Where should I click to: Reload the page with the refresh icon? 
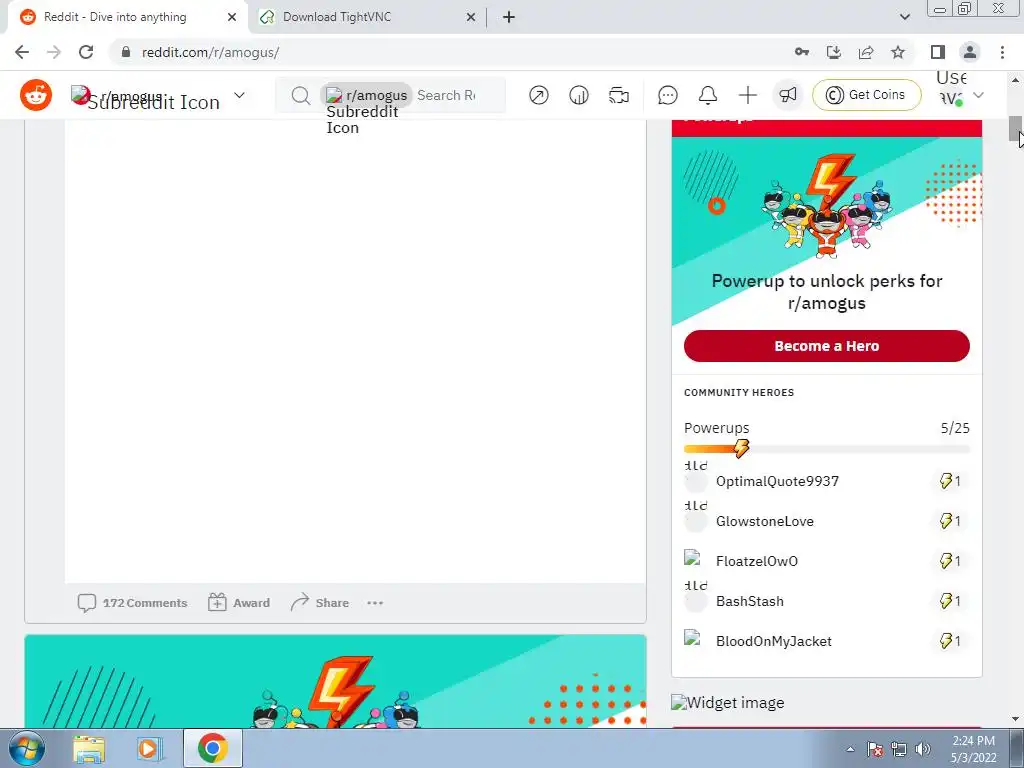(86, 52)
